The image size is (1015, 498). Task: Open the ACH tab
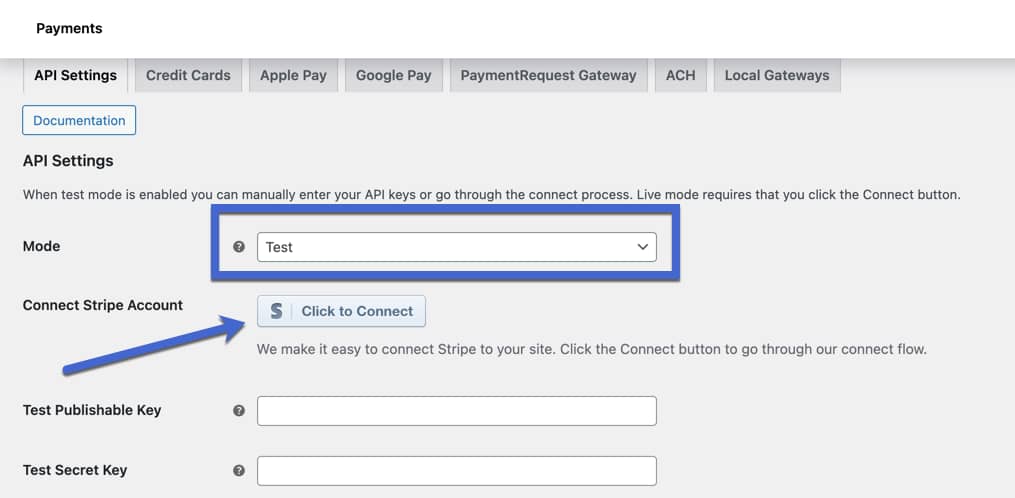tap(680, 75)
